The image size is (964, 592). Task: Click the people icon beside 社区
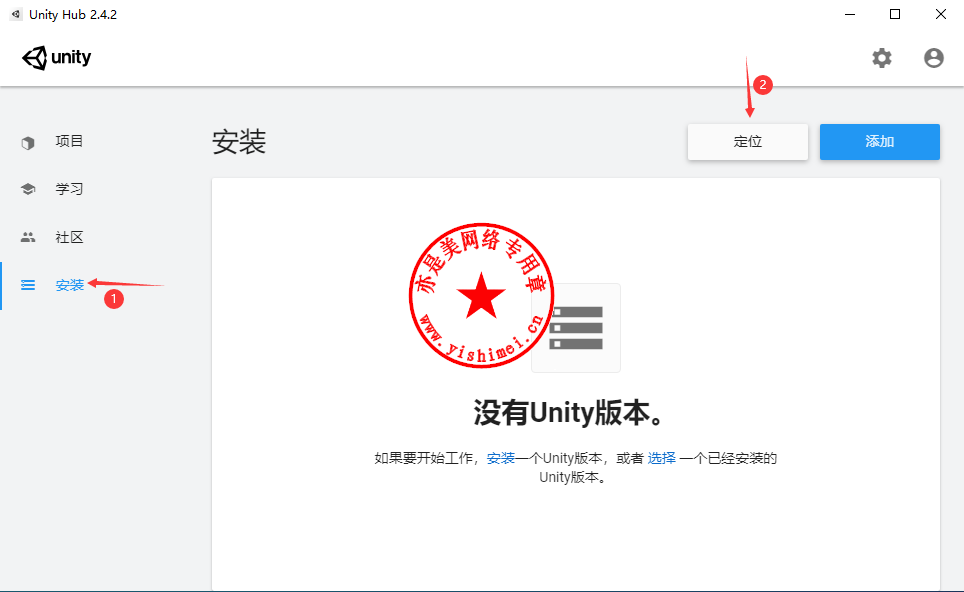28,237
